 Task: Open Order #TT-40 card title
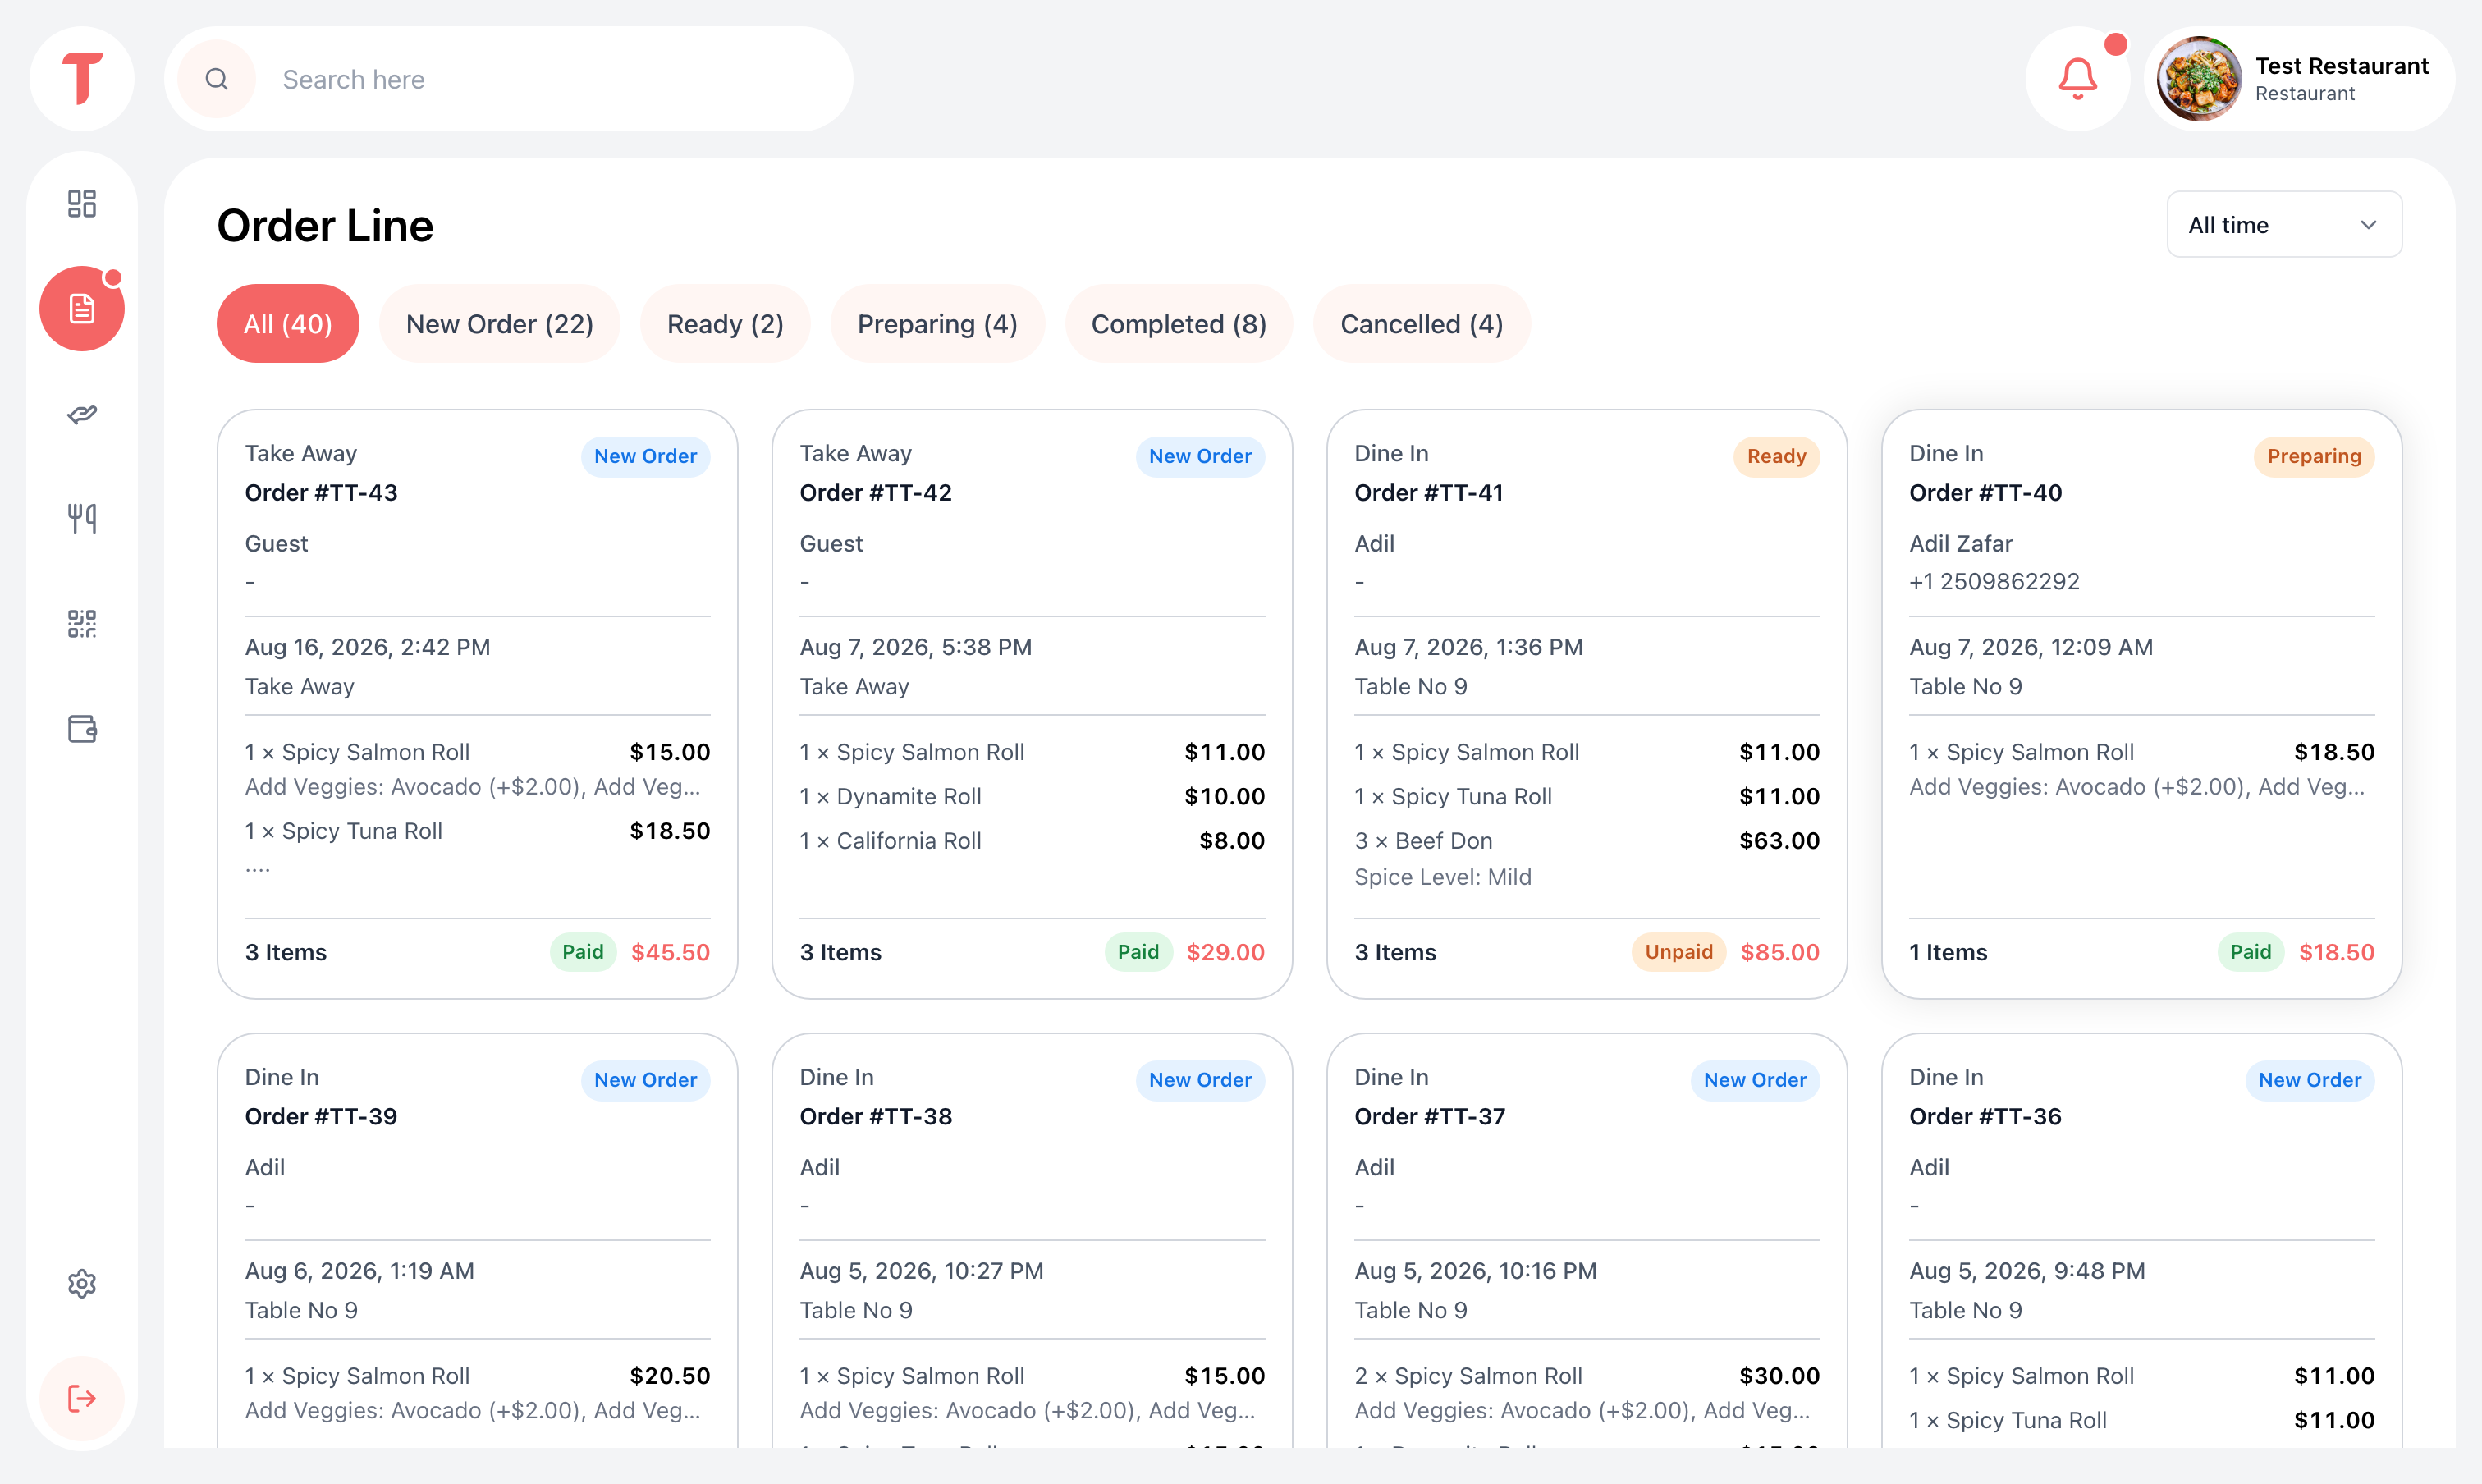pos(1986,492)
